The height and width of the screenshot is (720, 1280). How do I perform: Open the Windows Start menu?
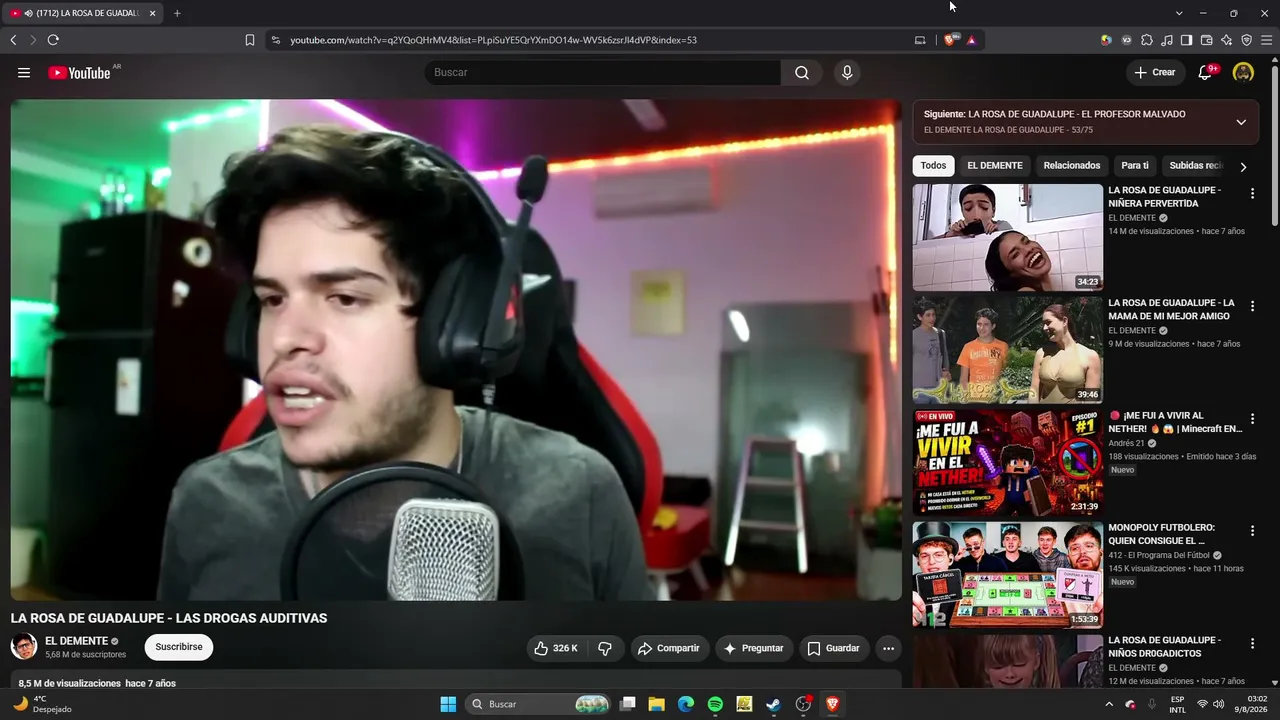[448, 704]
